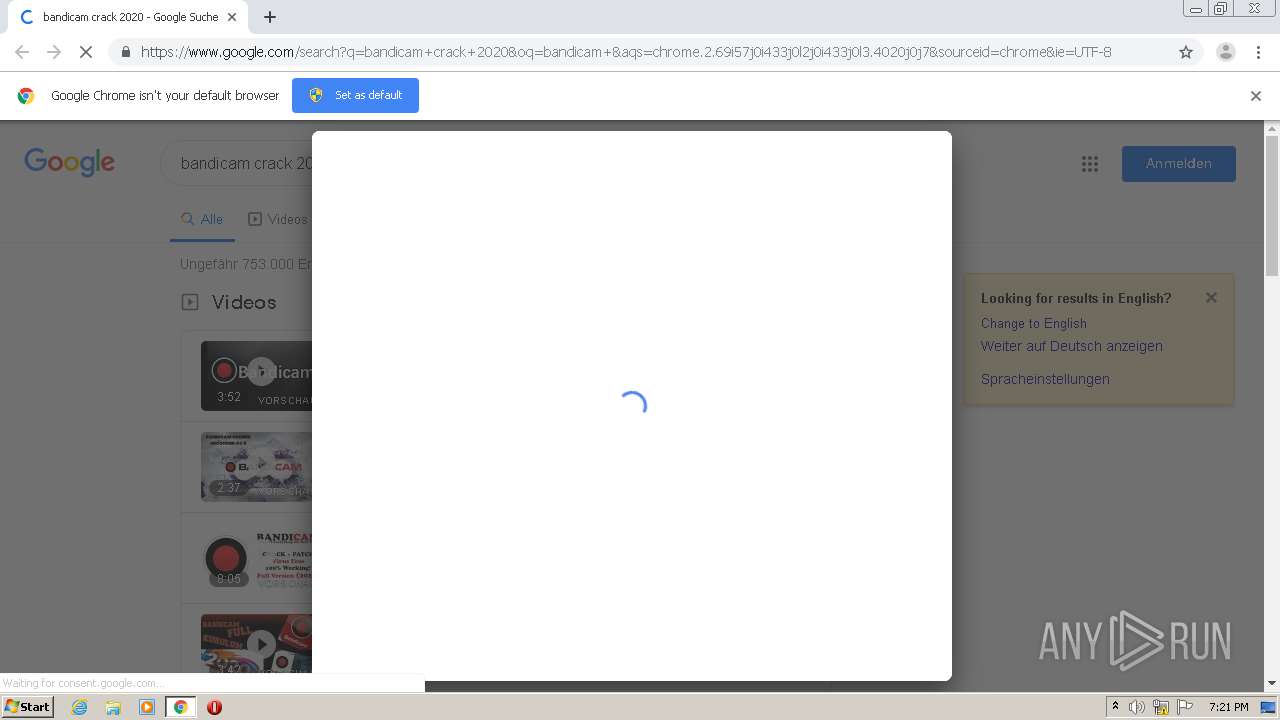Open the 2:37 video thumbnail

[257, 467]
